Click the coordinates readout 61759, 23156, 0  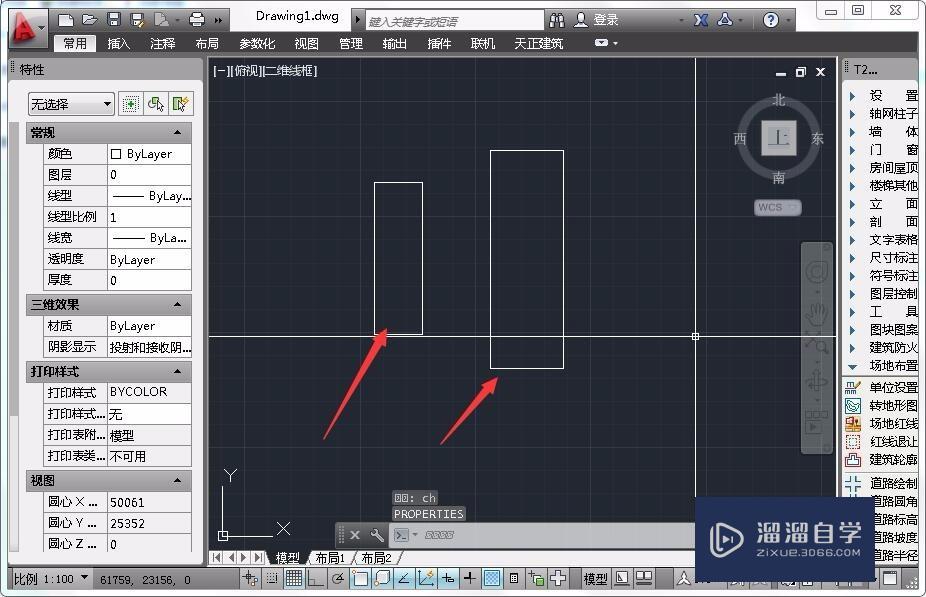(x=145, y=580)
